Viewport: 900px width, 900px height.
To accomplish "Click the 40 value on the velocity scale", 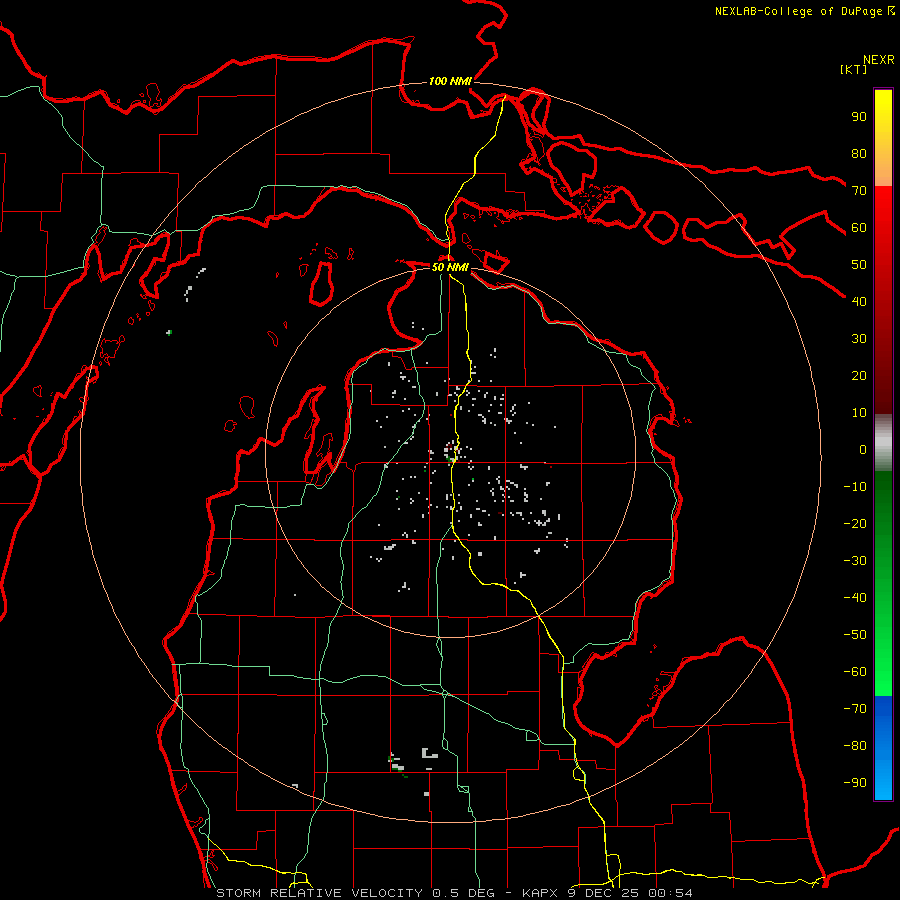I will [859, 302].
